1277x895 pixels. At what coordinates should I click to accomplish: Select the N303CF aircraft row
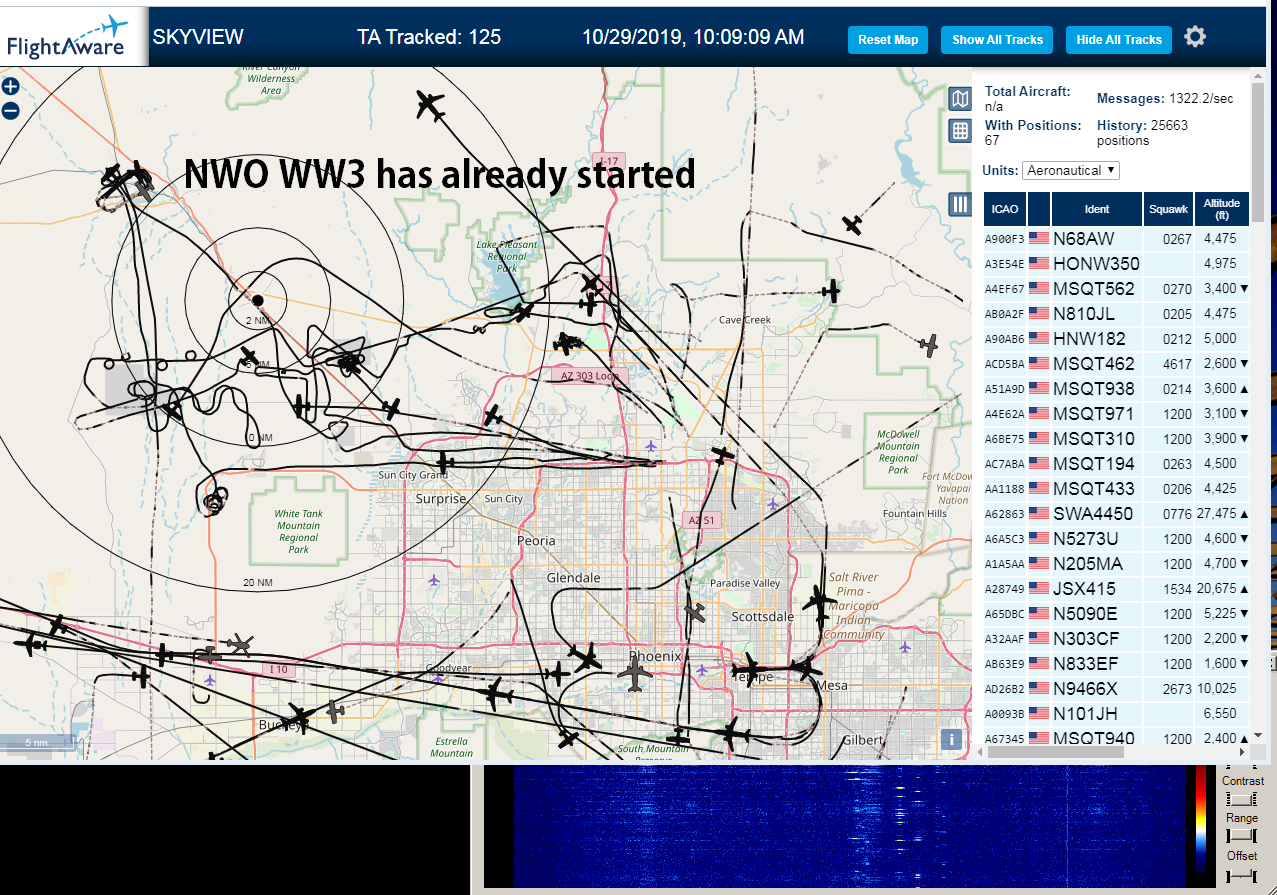[1117, 639]
